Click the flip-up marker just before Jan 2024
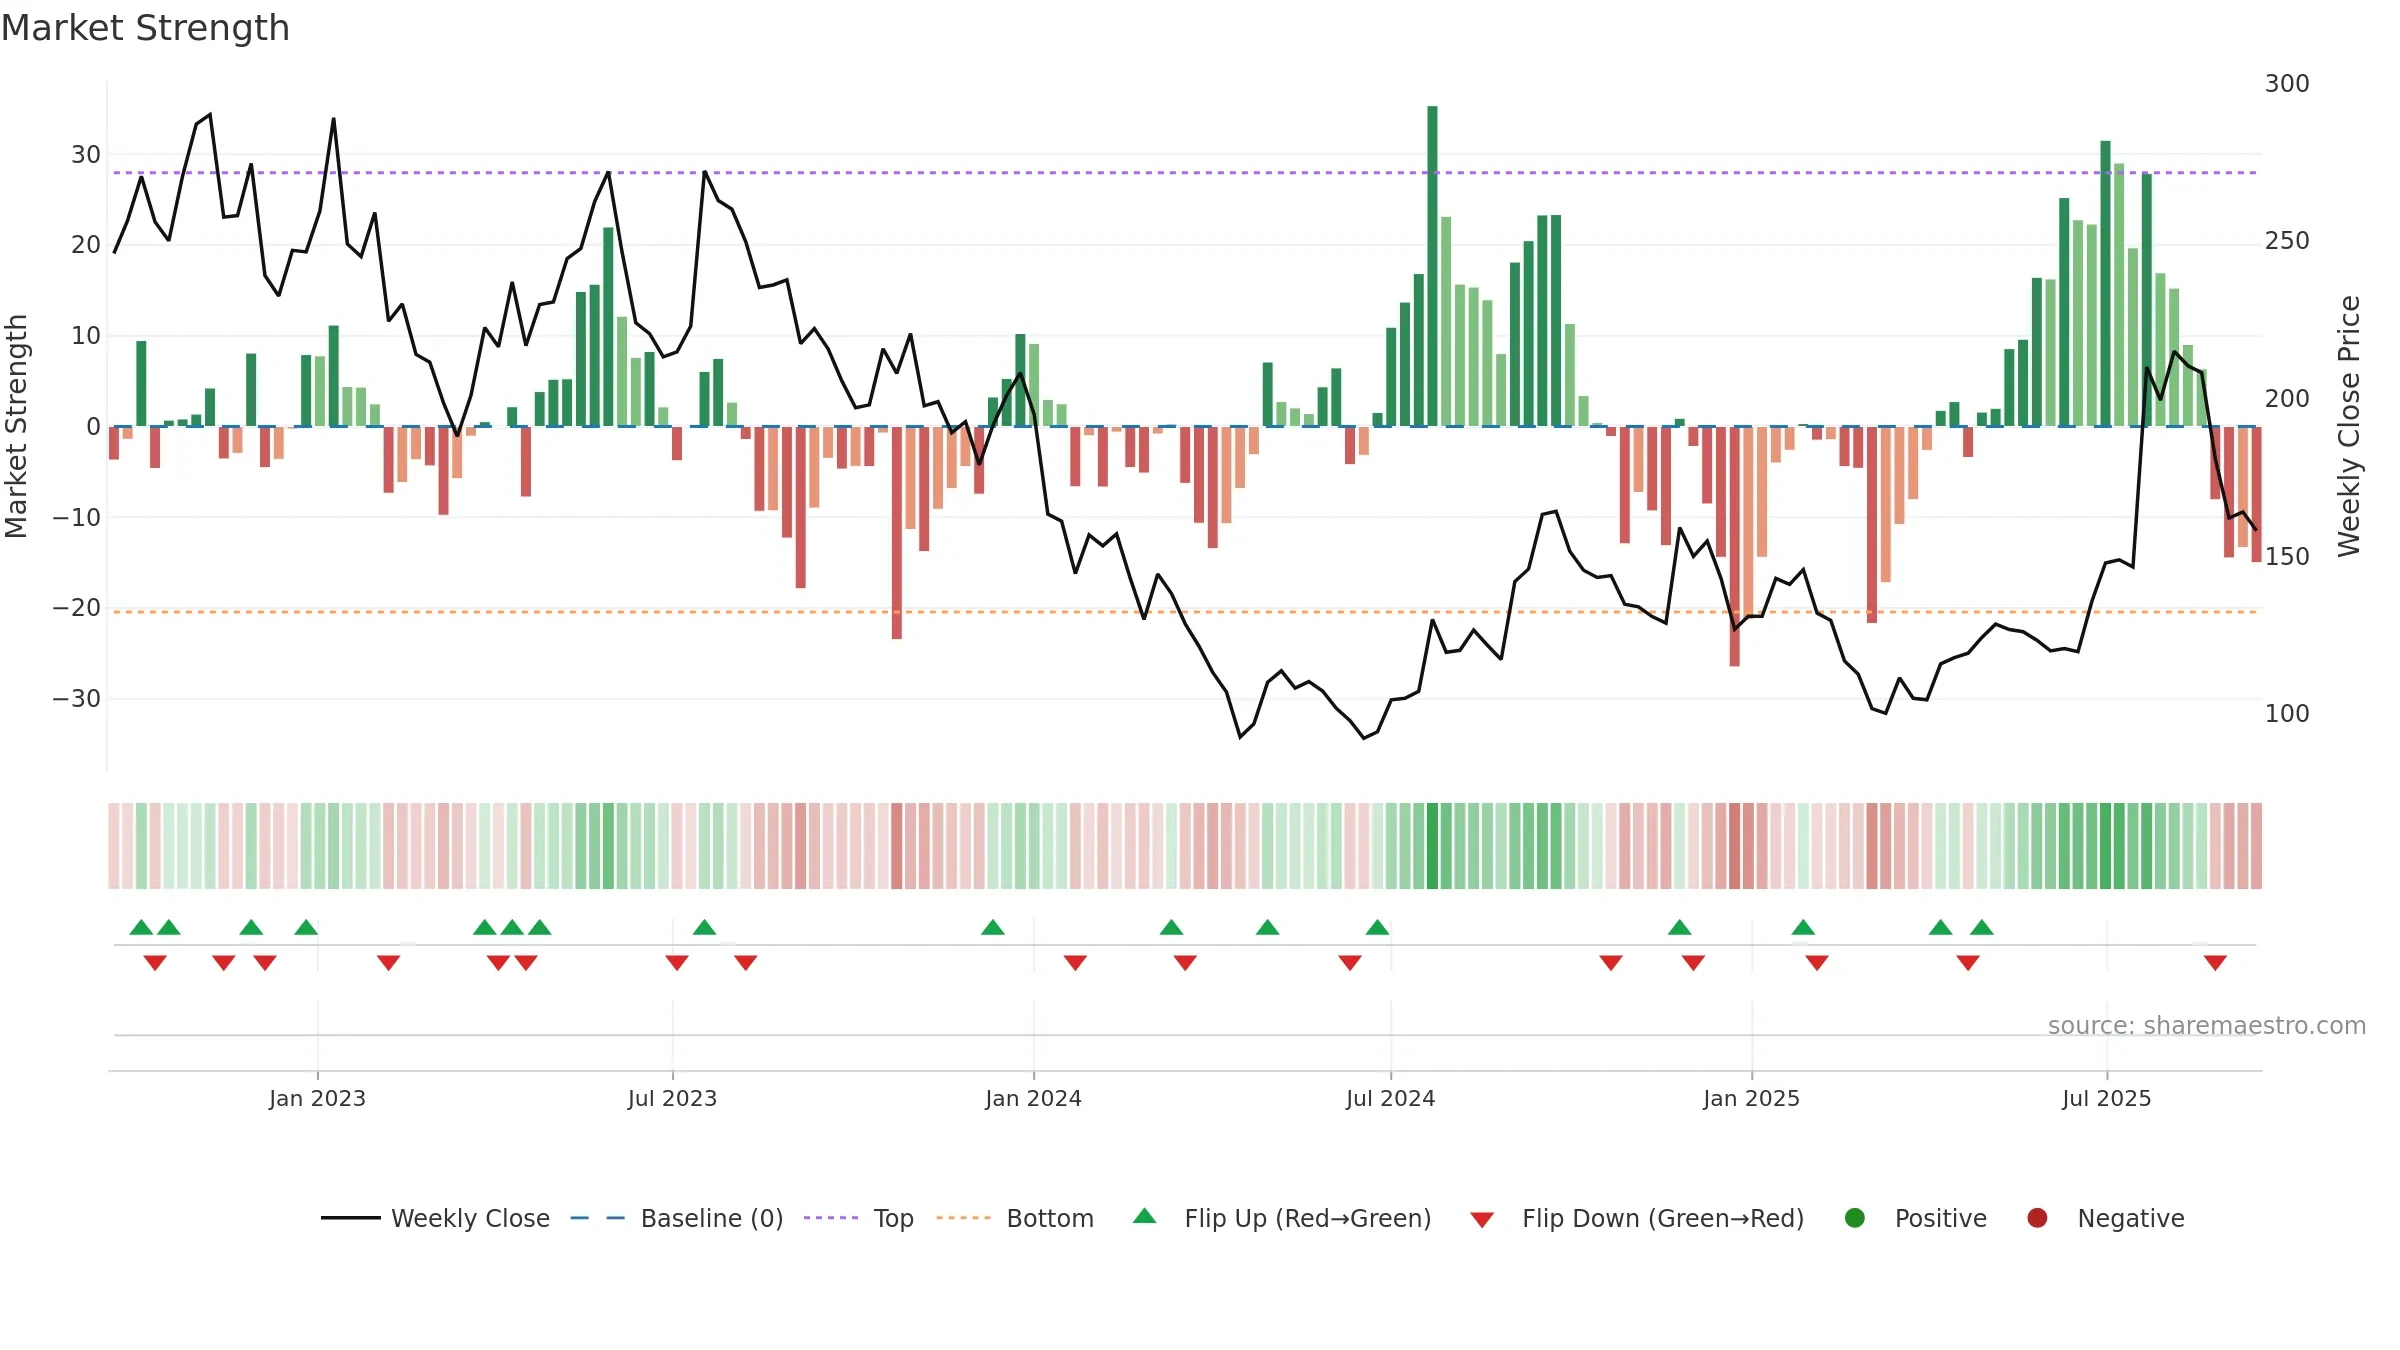This screenshot has height=1350, width=2400. click(993, 927)
